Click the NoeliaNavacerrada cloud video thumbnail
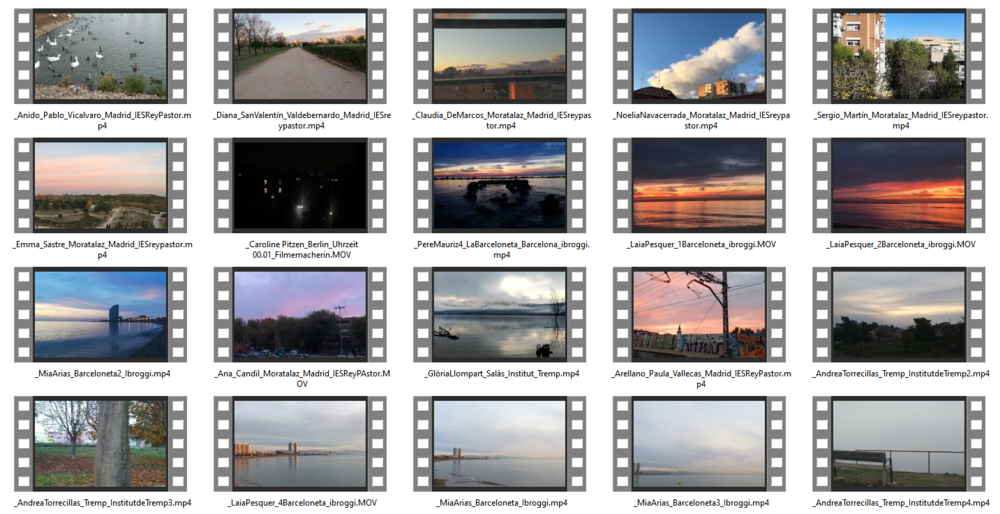The width and height of the screenshot is (1000, 514). click(700, 56)
